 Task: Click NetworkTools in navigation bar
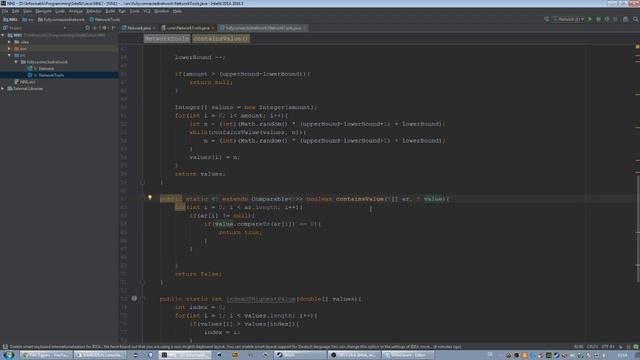[105, 20]
